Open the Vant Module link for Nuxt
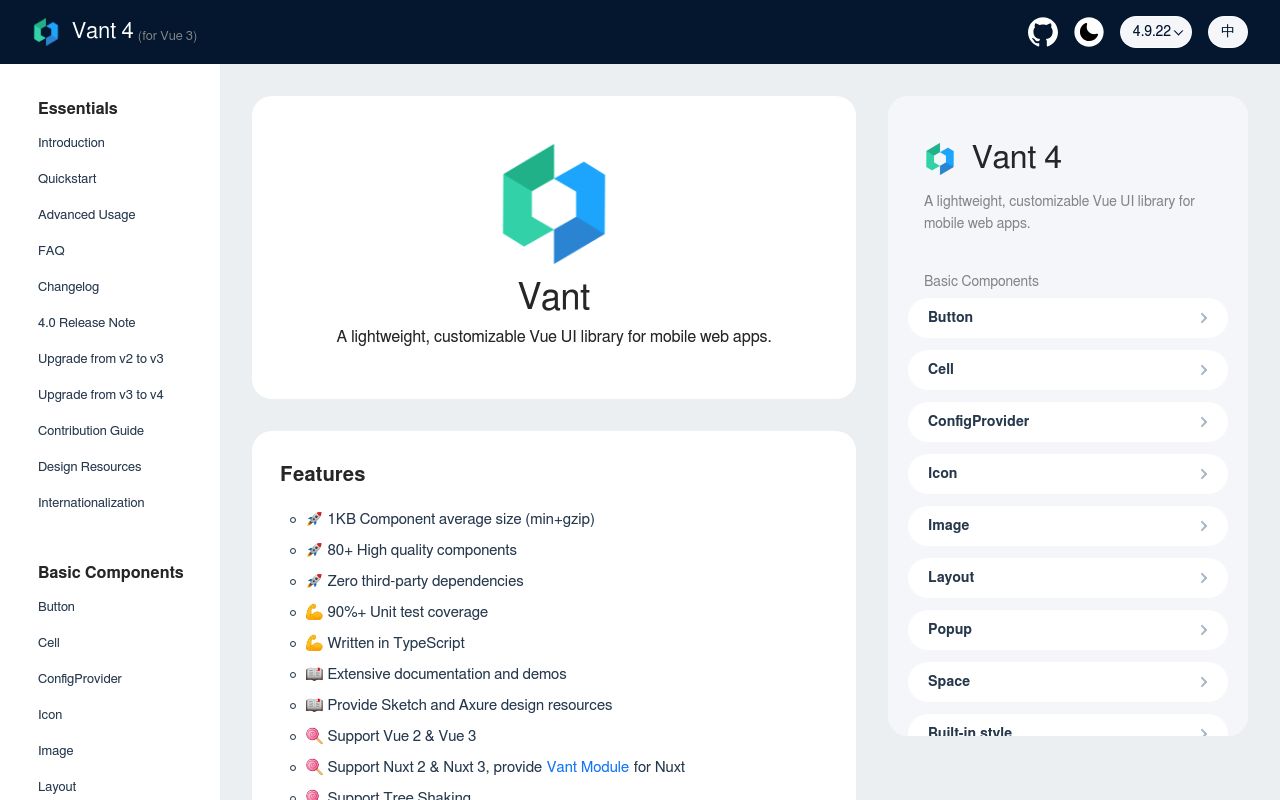1280x800 pixels. [588, 767]
